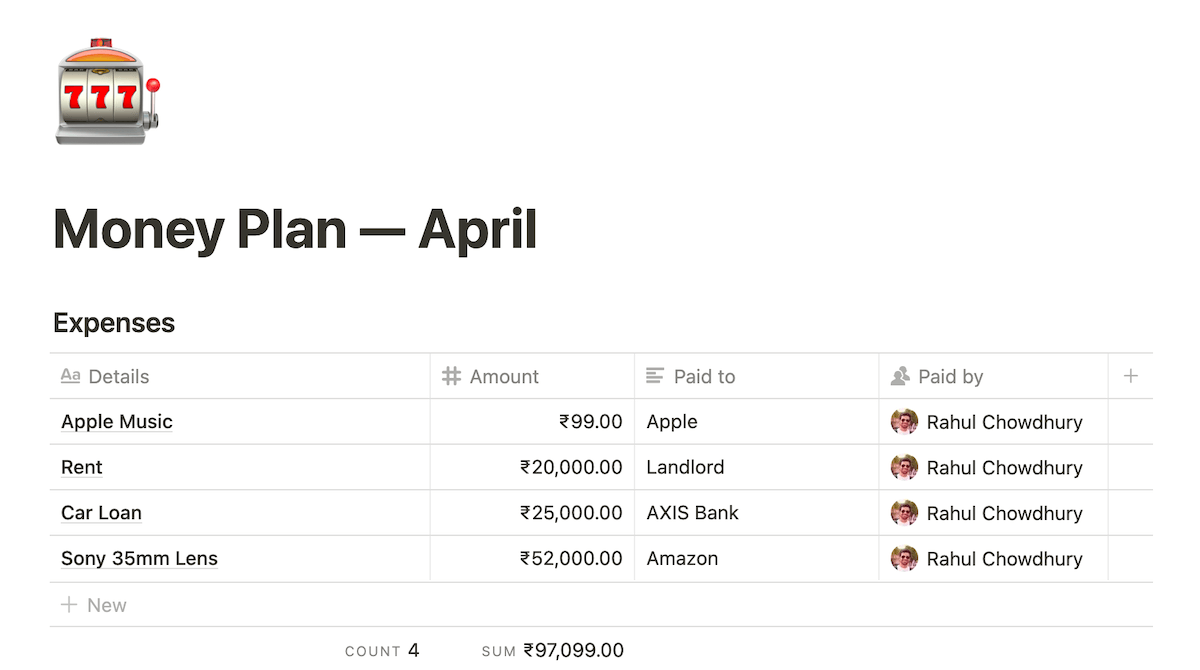Click the text icon beside Paid to header
Image resolution: width=1200 pixels, height=670 pixels.
click(x=656, y=376)
